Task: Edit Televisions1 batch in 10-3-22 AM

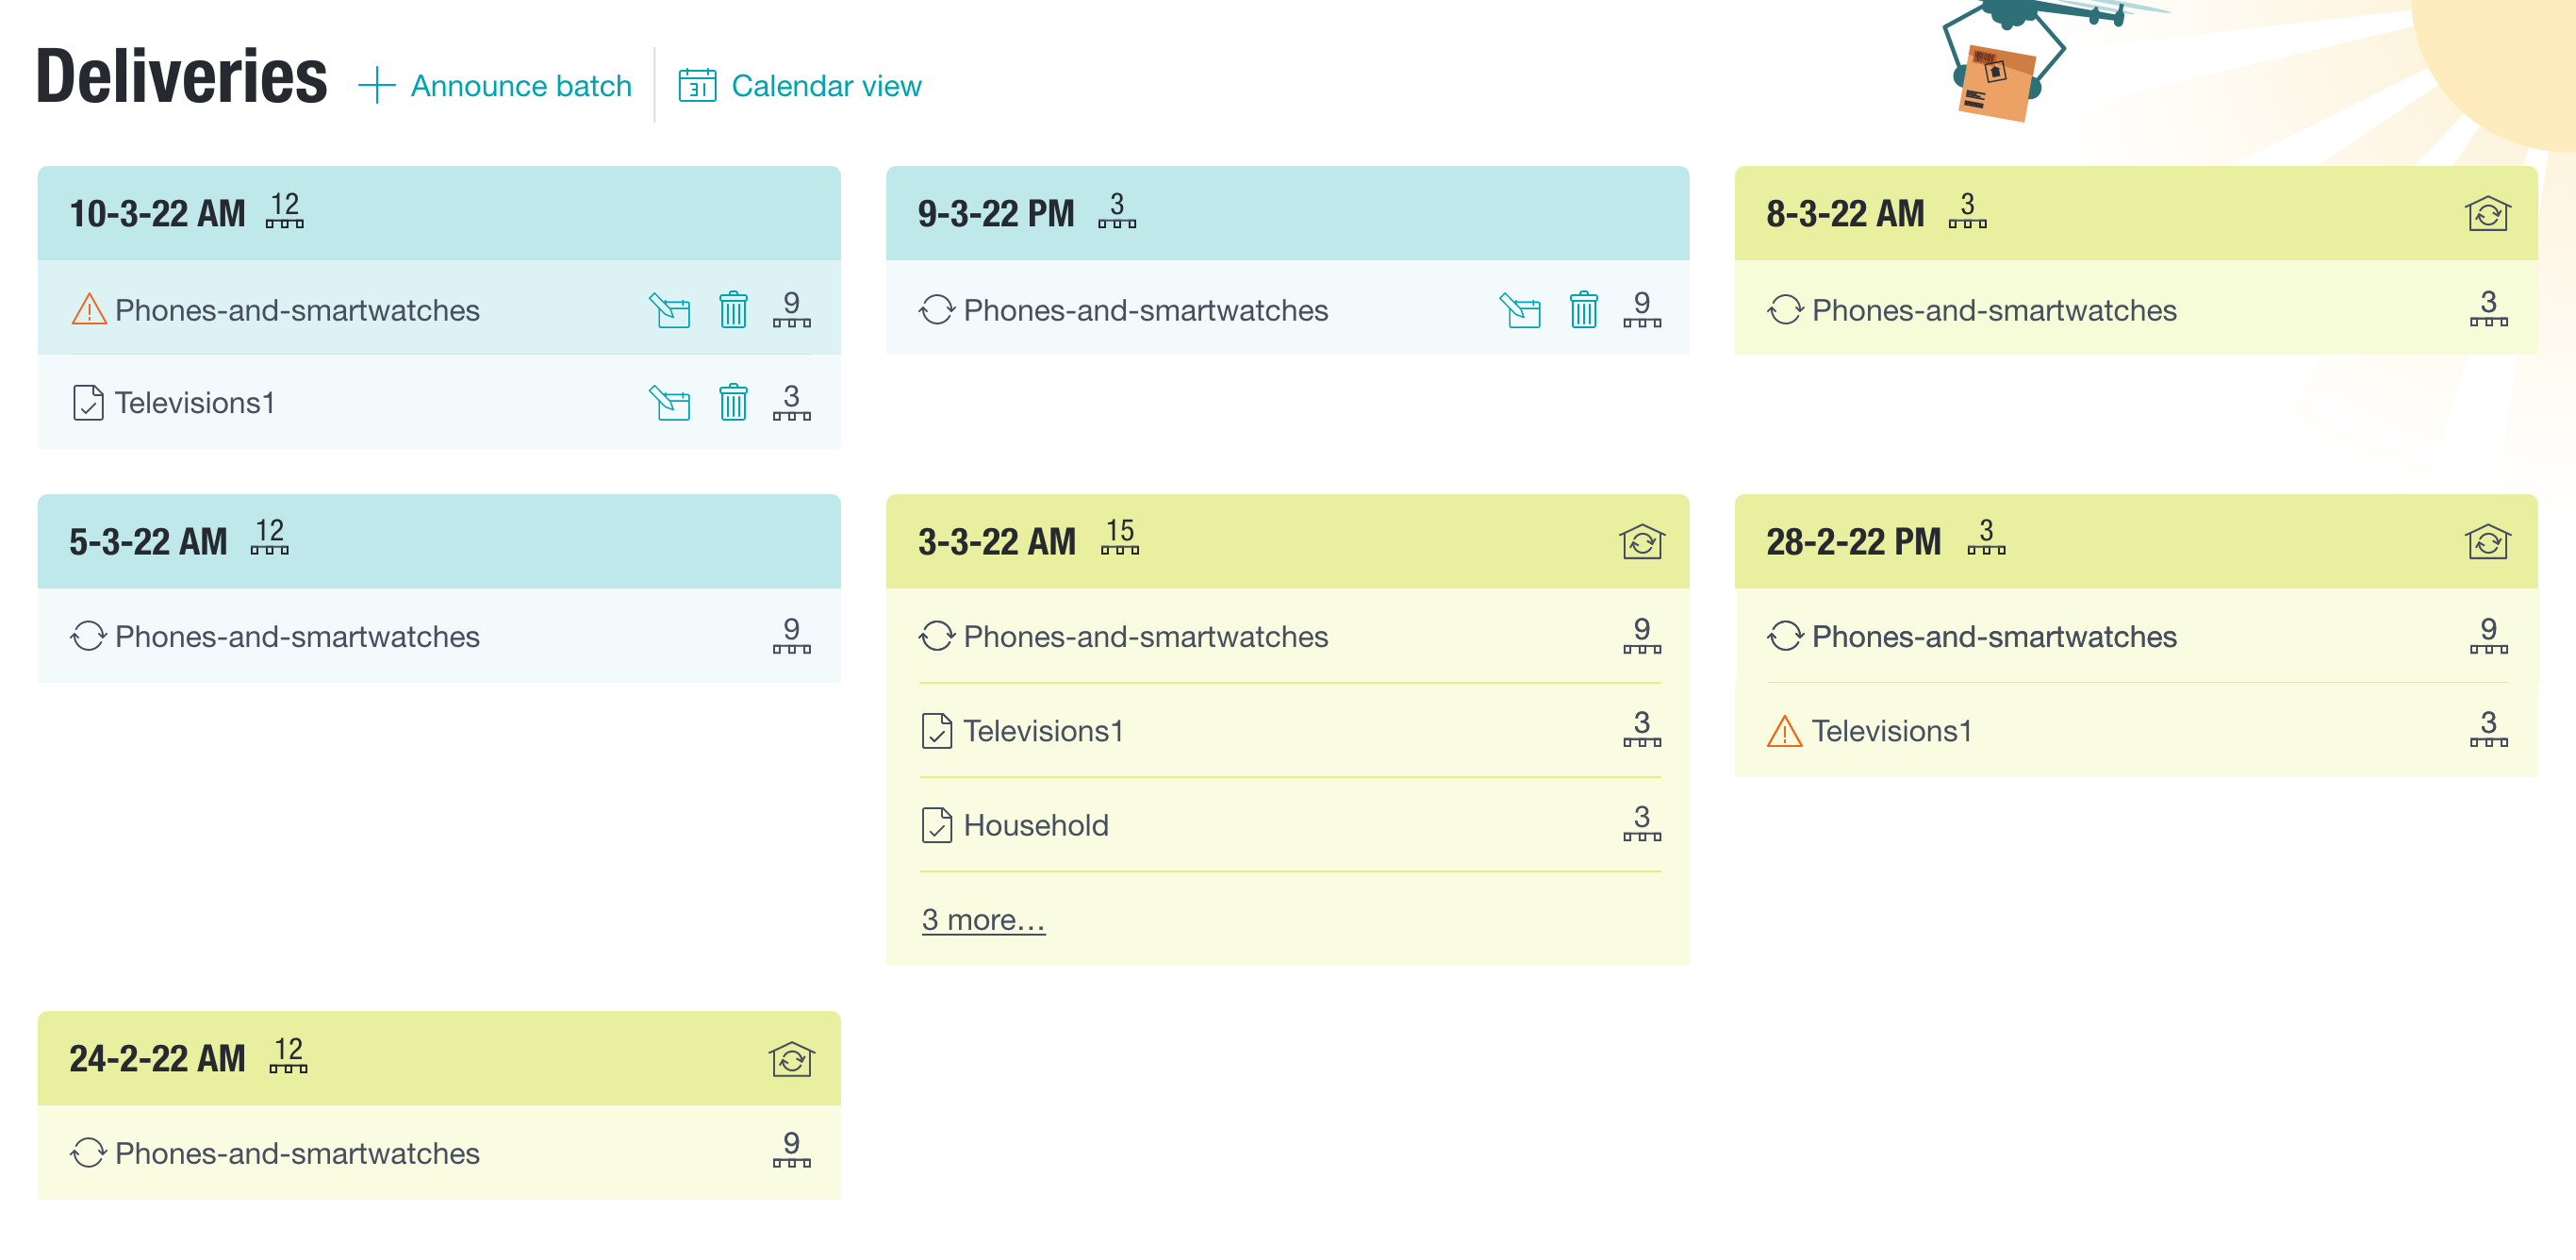Action: pyautogui.click(x=670, y=403)
